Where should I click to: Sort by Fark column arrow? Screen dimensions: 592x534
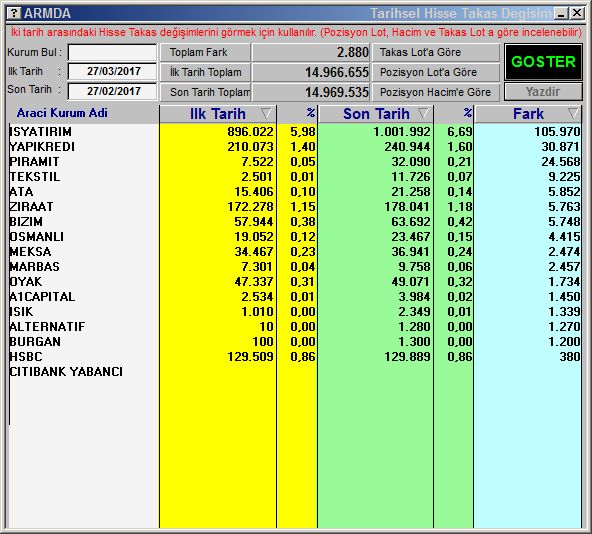(573, 113)
